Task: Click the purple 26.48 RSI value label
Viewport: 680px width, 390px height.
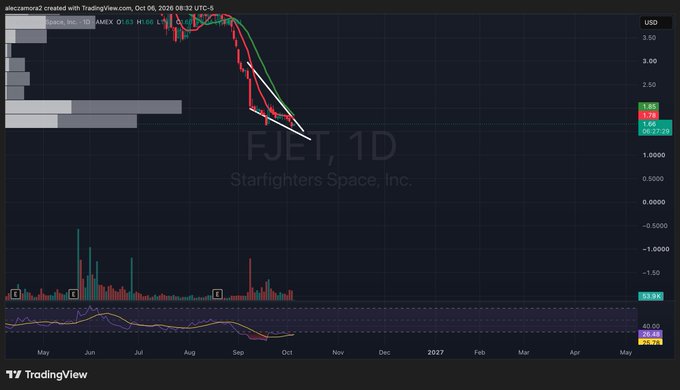Action: pos(650,334)
